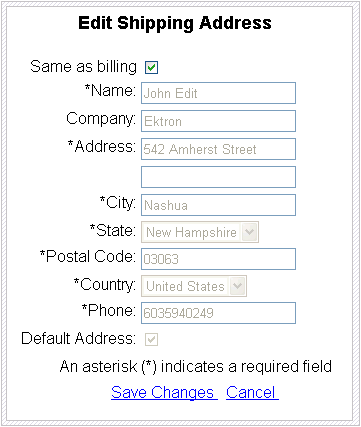Click the Save Changes link
Image resolution: width=361 pixels, height=427 pixels.
pyautogui.click(x=164, y=392)
